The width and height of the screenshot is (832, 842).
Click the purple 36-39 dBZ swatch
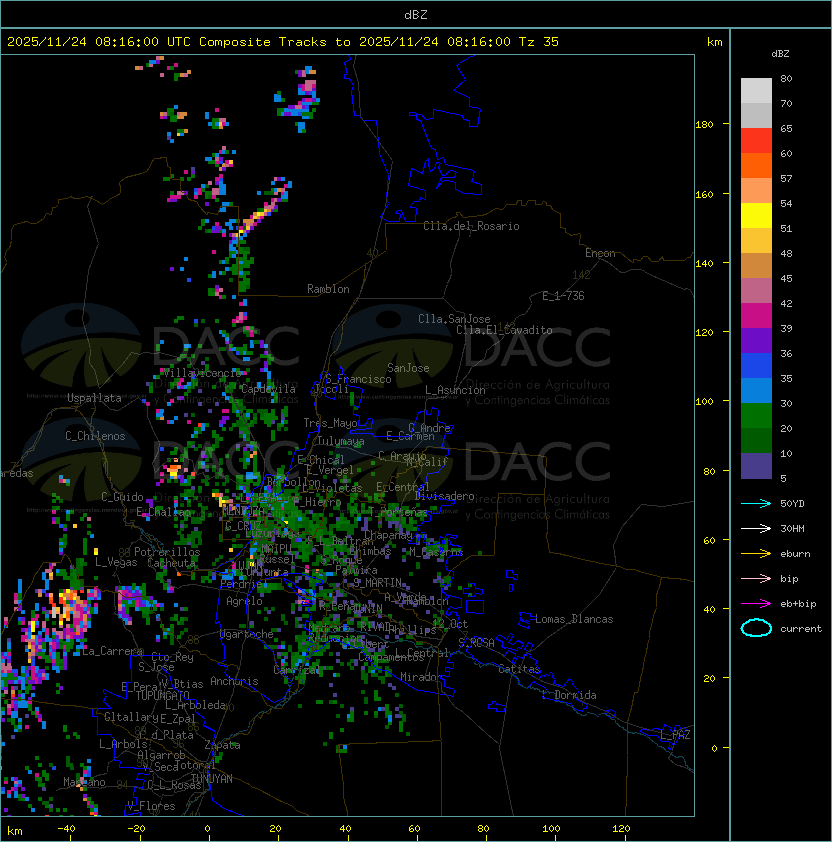pyautogui.click(x=756, y=340)
